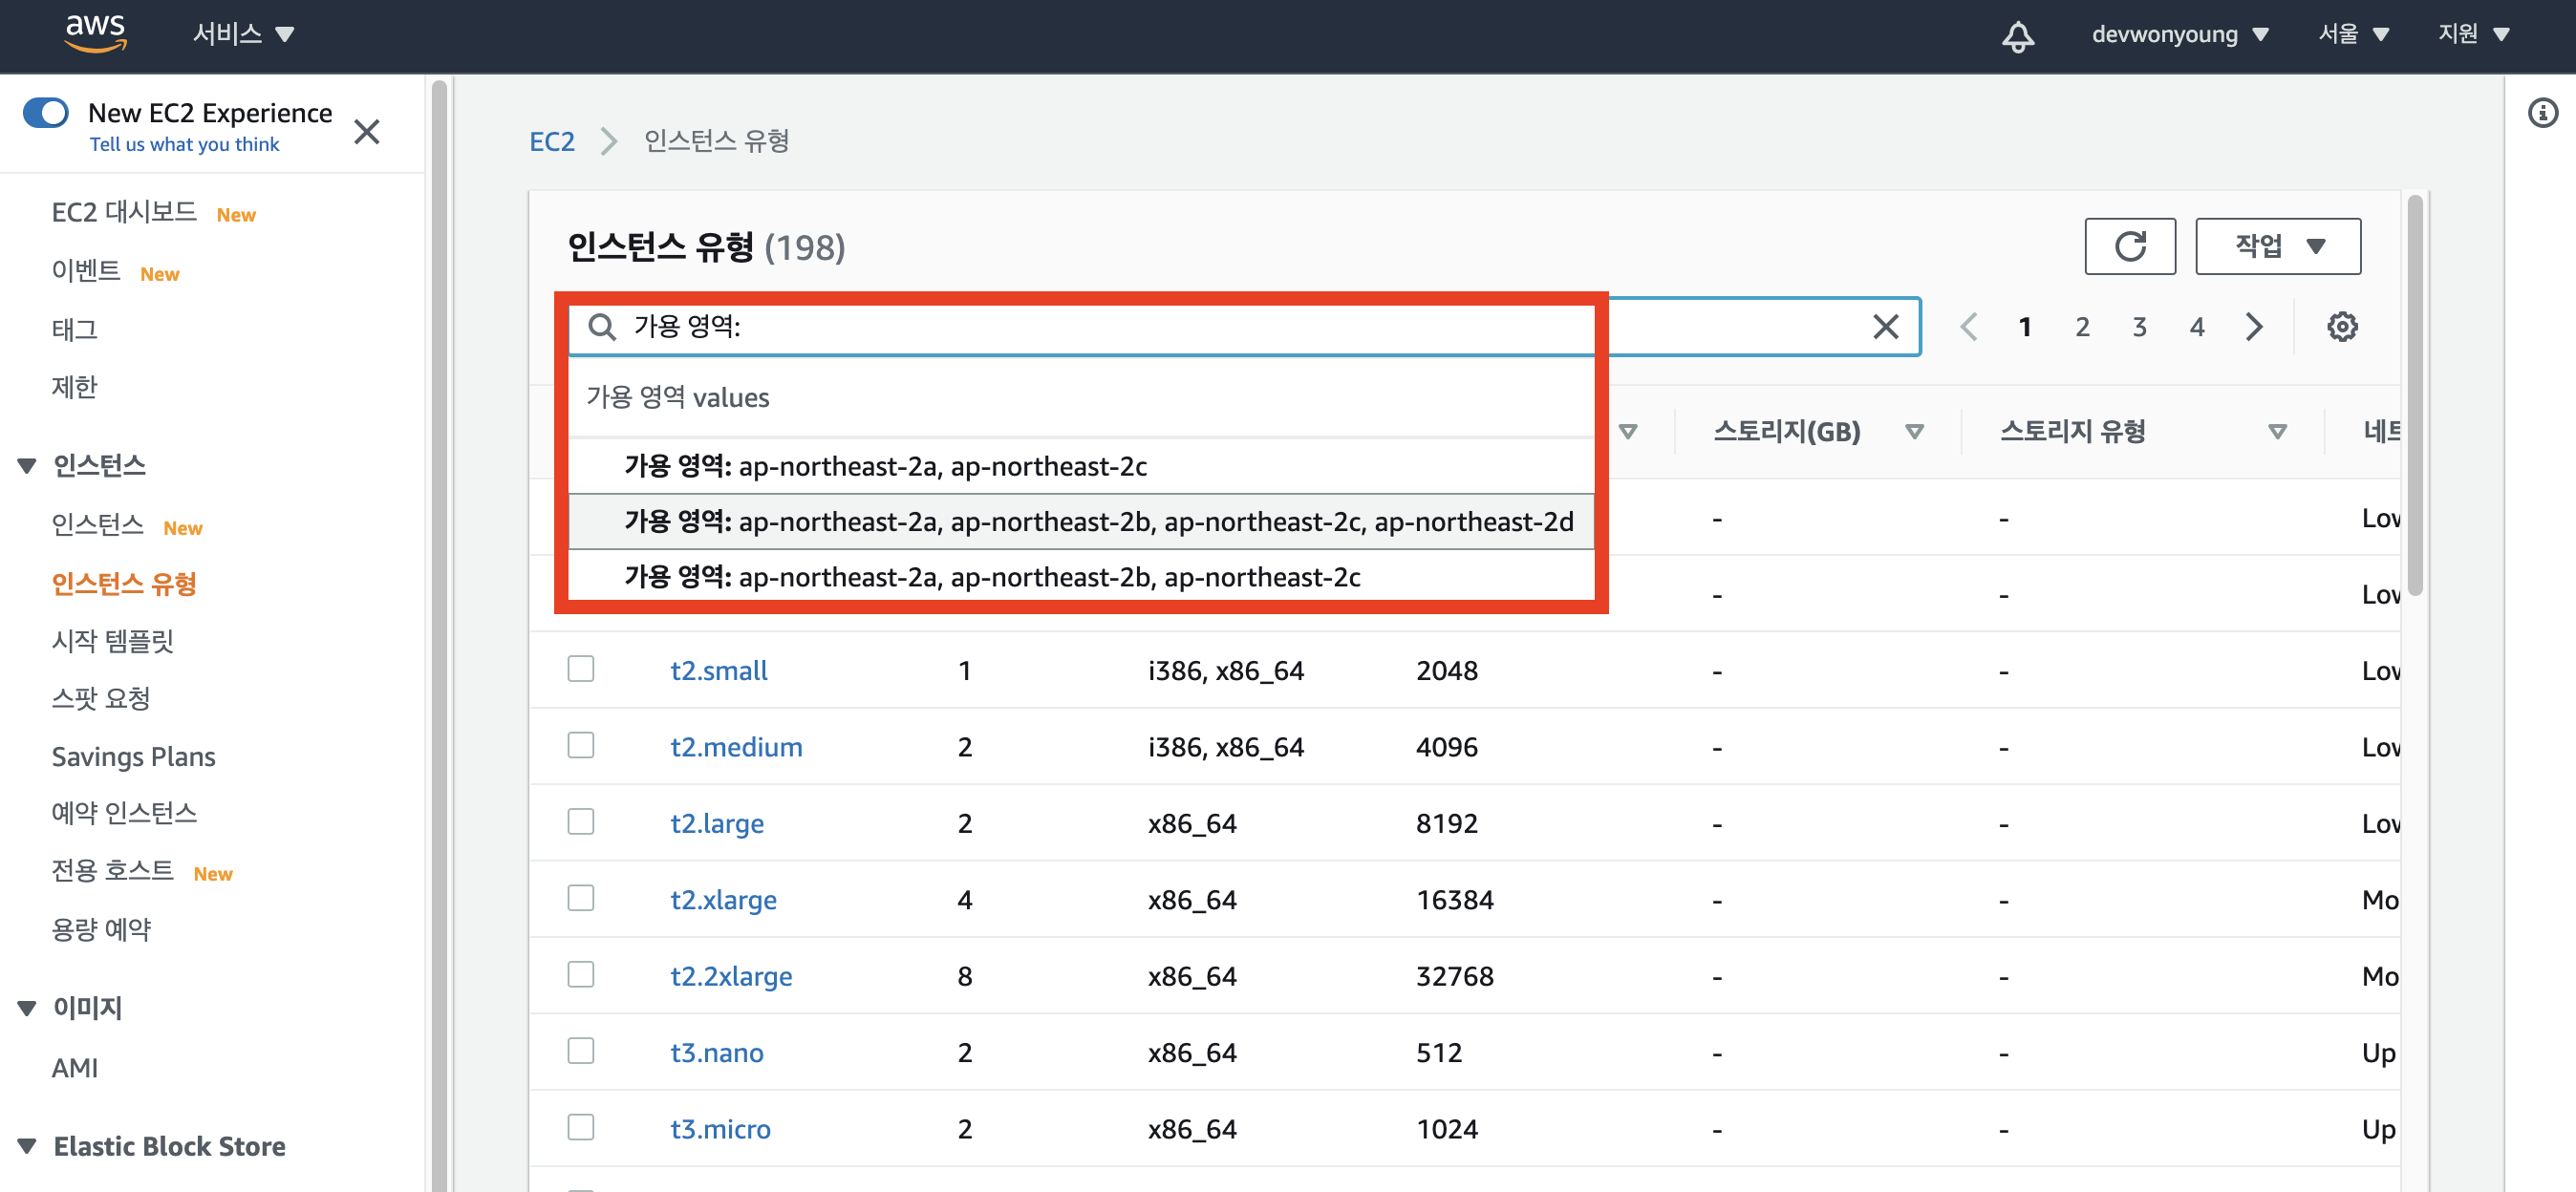Open 시작 템플릿 in the sidebar
Viewport: 2576px width, 1192px height.
tap(113, 641)
